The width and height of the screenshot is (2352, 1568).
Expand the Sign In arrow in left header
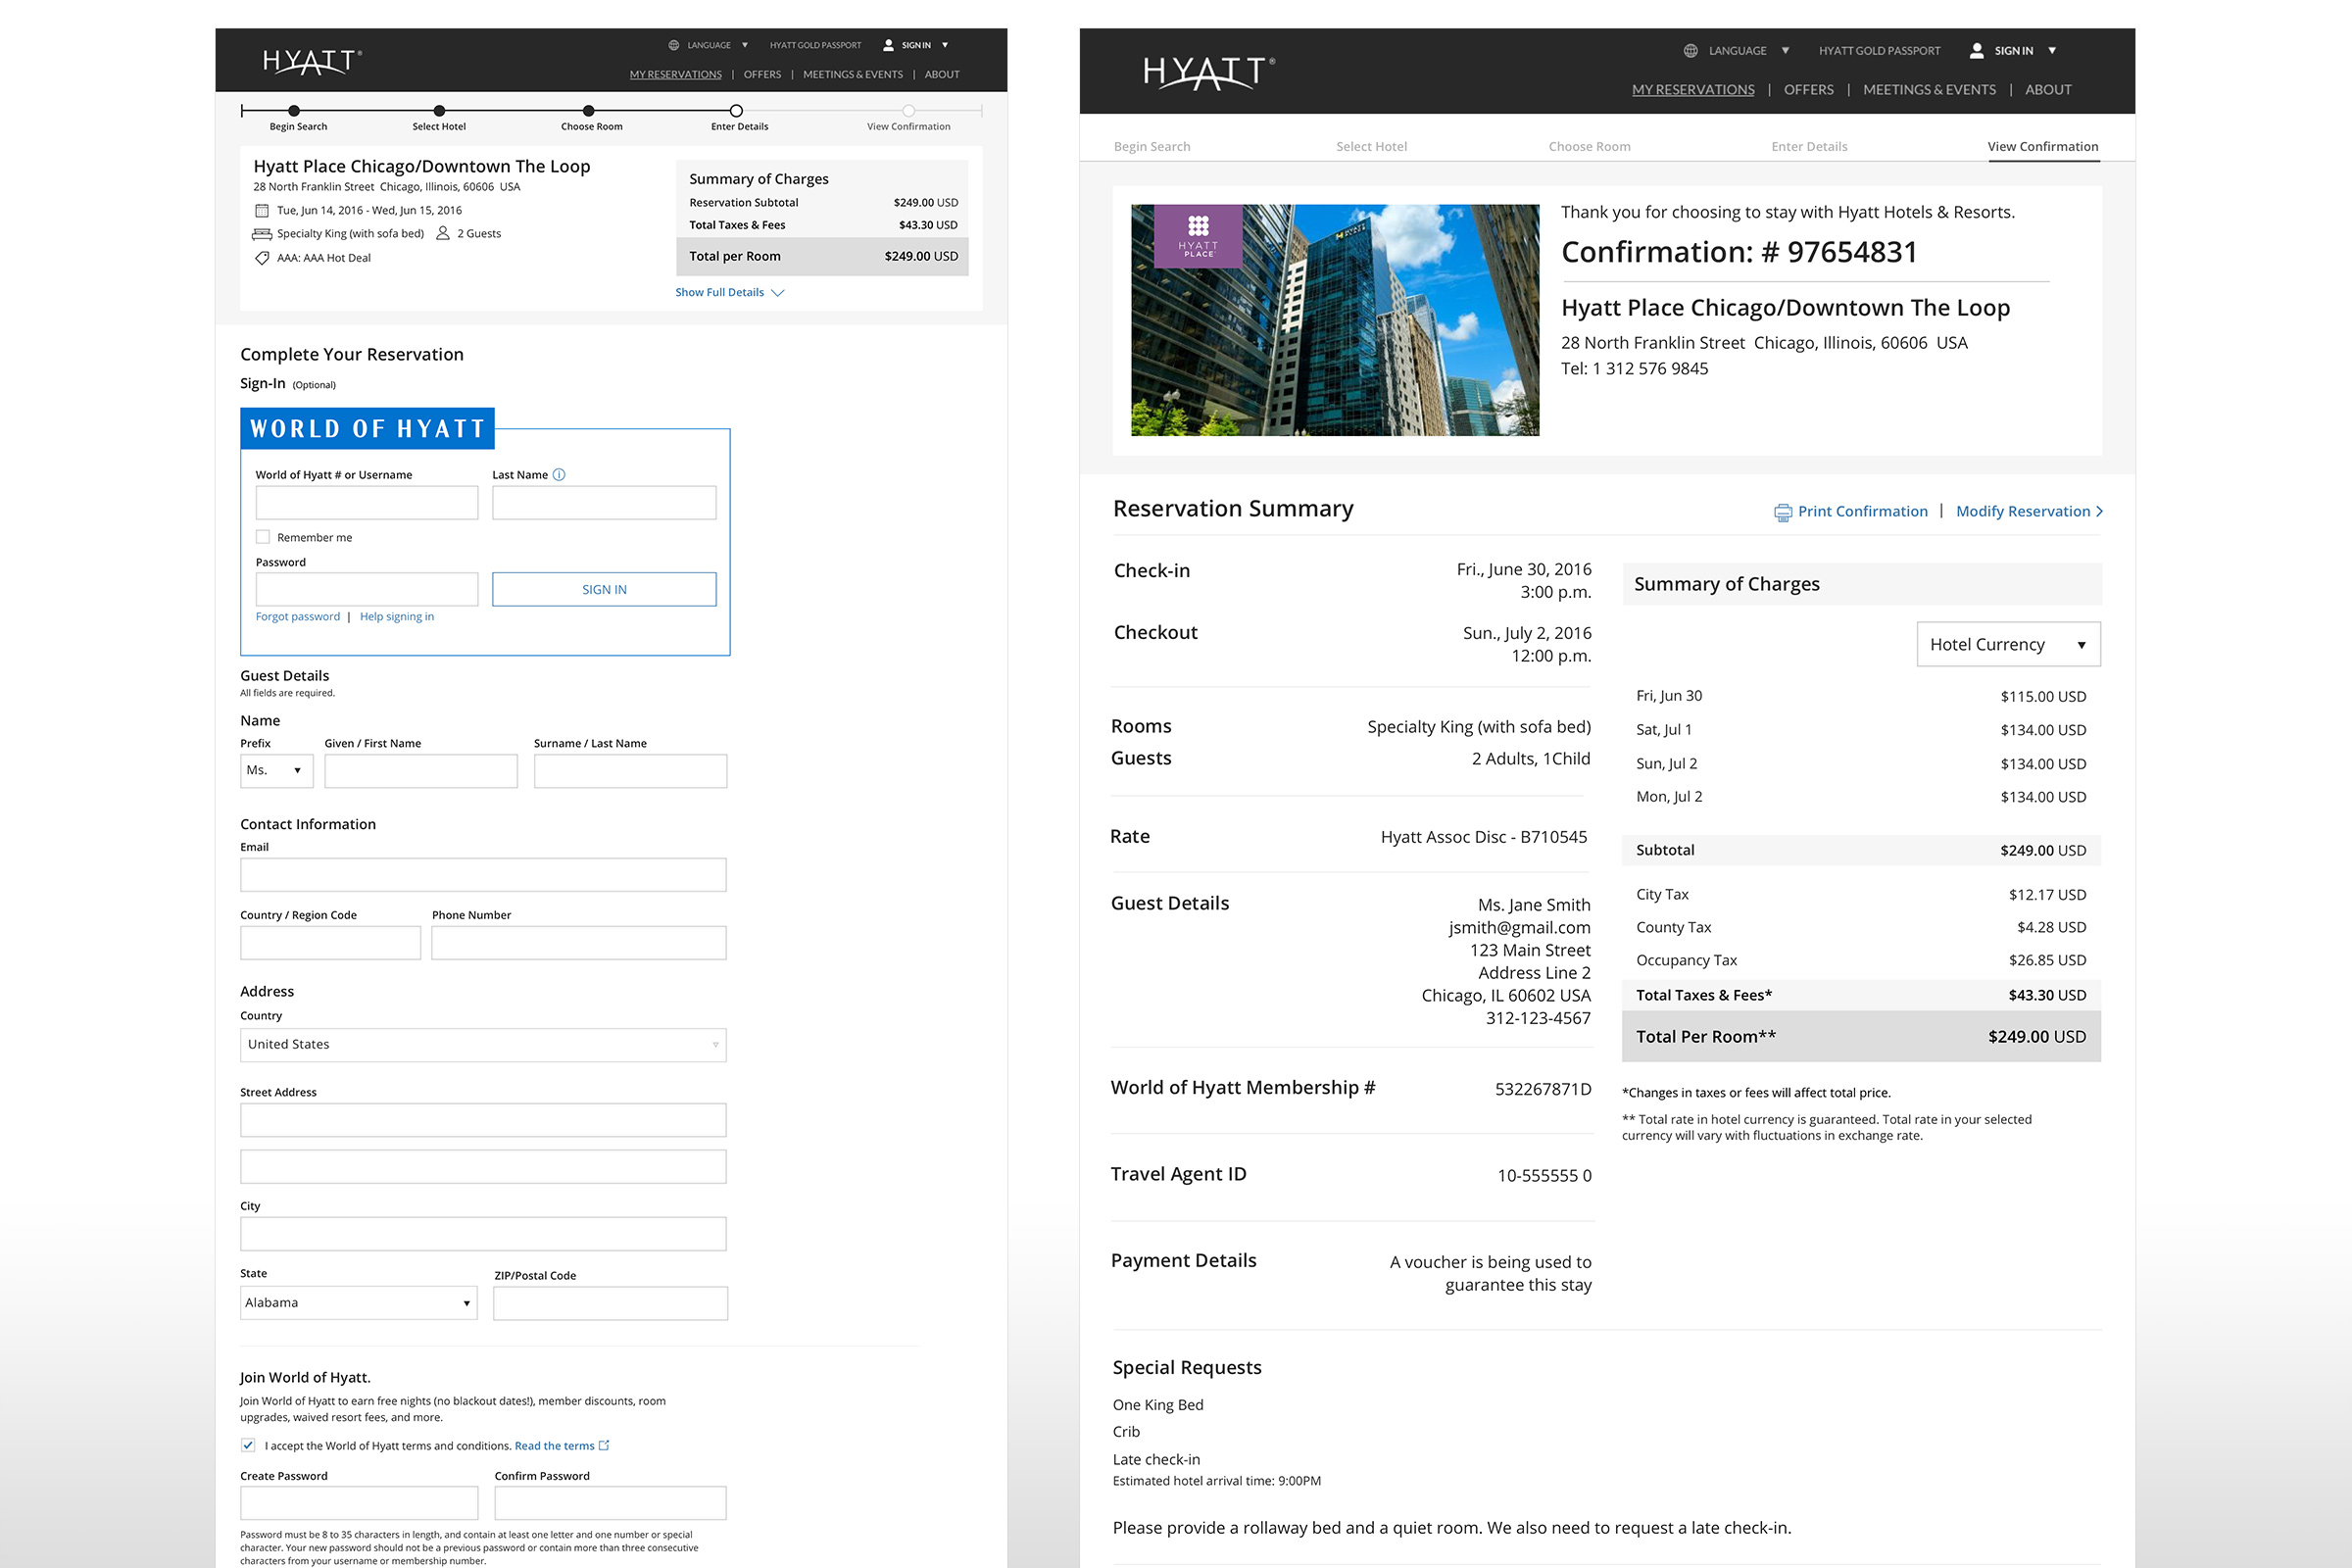(945, 45)
